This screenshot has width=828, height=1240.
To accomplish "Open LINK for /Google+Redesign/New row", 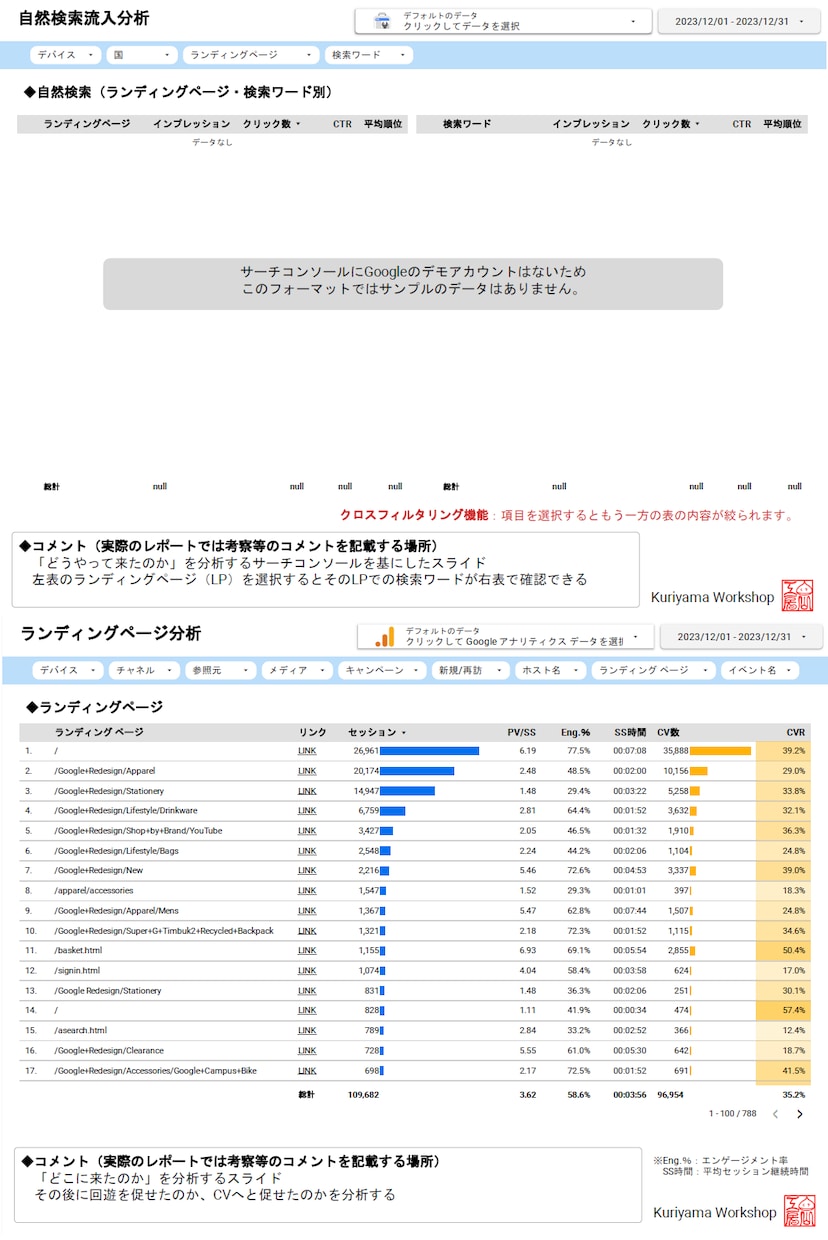I will tap(307, 871).
